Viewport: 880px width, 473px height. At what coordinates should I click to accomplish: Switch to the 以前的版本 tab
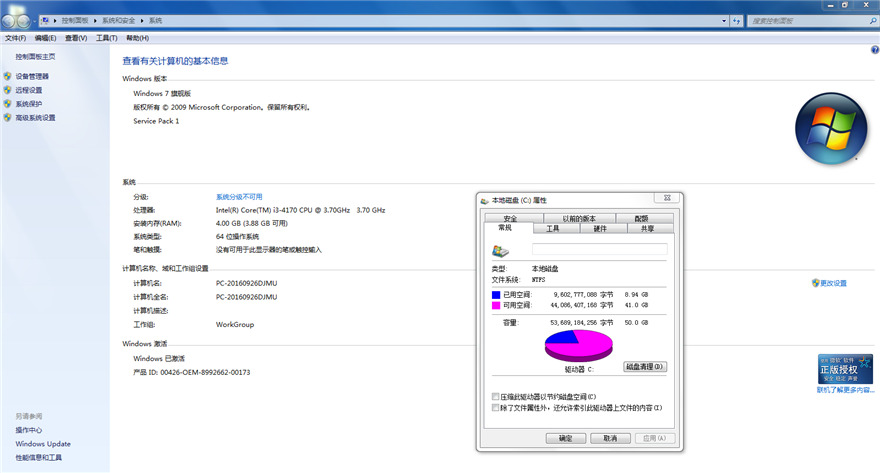point(579,218)
